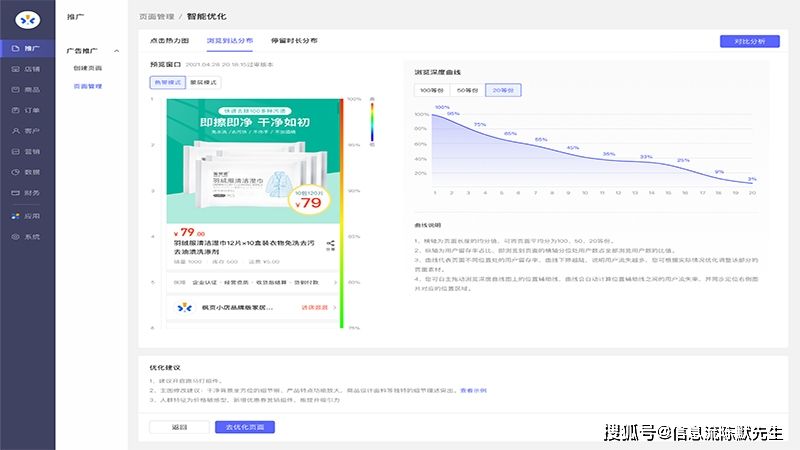This screenshot has height=450, width=800.
Task: Choose 20等份 curve granularity
Action: (503, 90)
